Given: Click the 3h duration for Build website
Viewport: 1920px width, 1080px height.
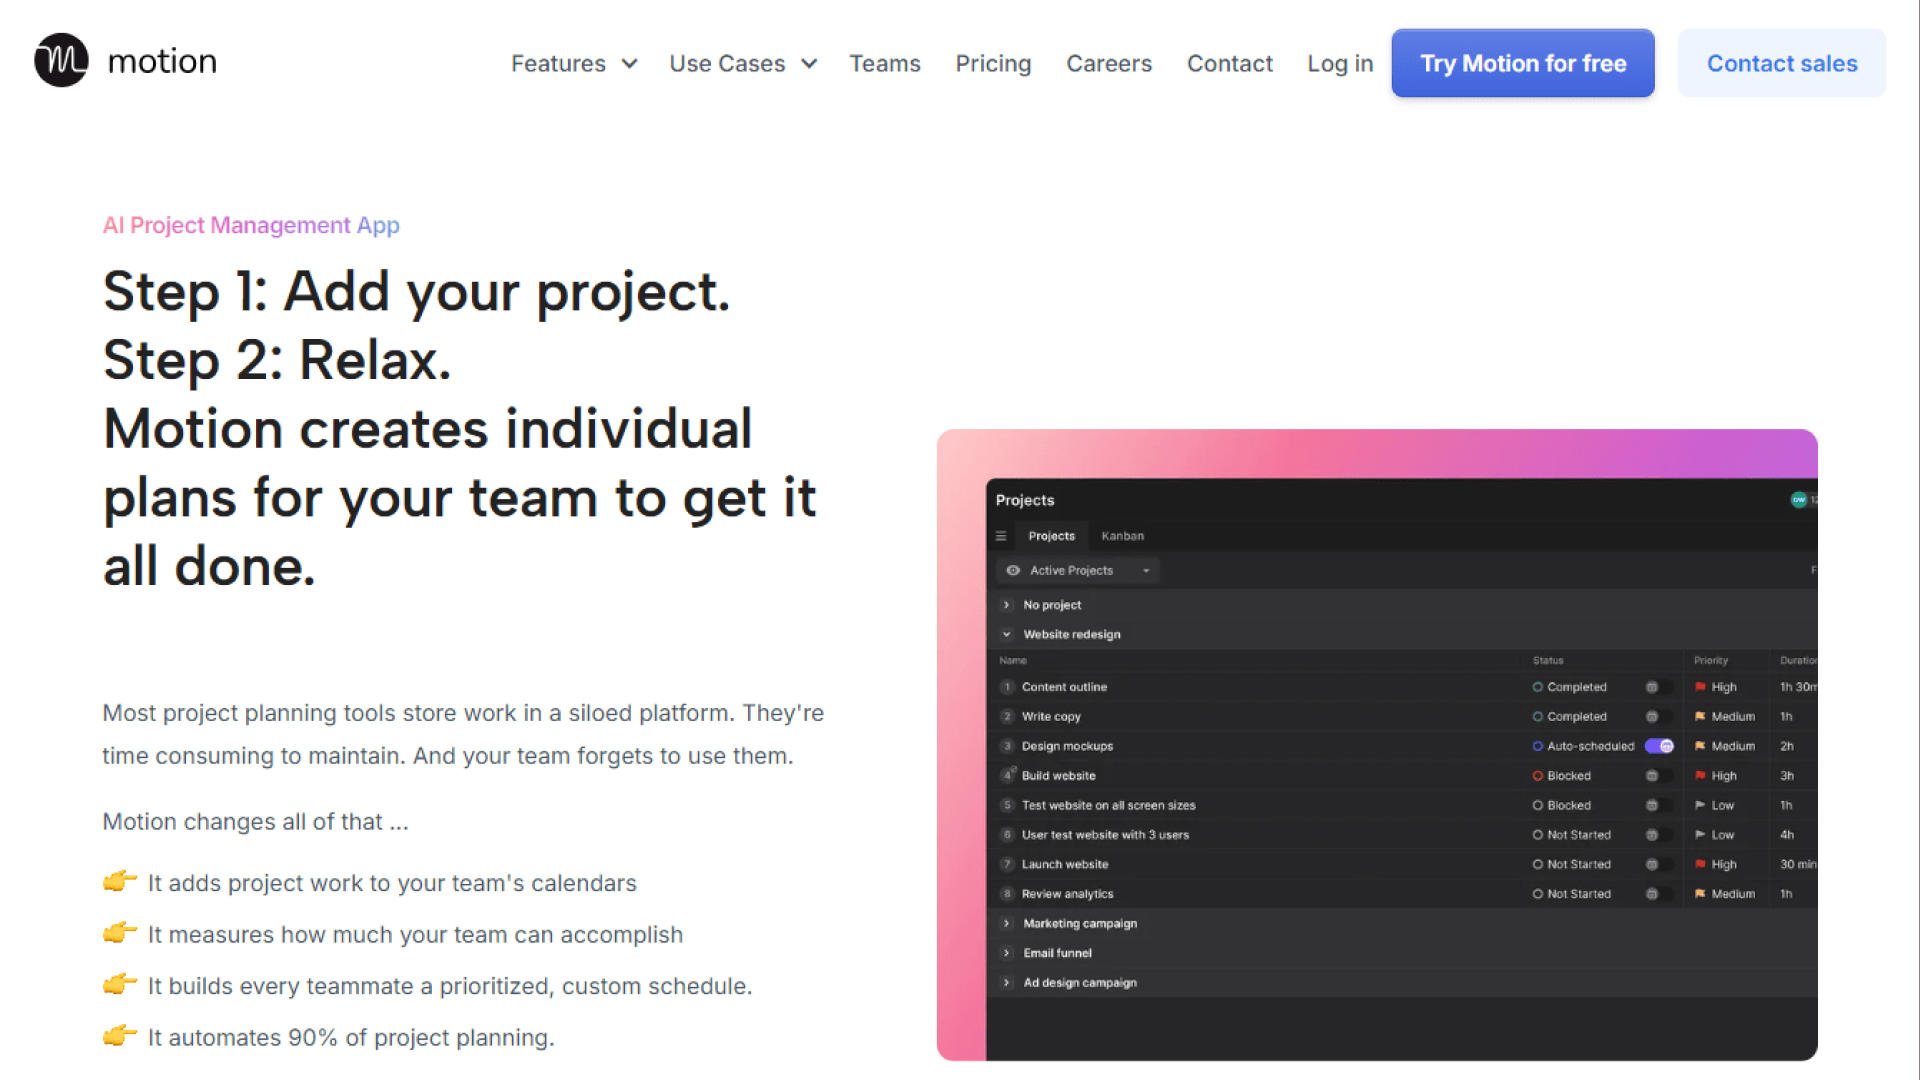Looking at the screenshot, I should point(1787,776).
